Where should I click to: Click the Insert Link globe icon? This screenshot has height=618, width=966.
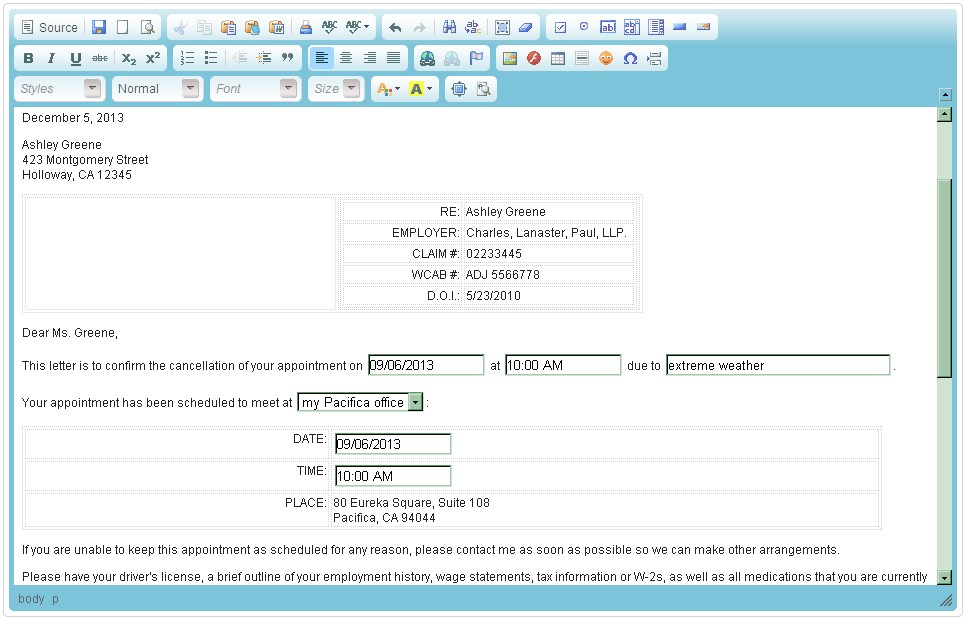pos(428,59)
